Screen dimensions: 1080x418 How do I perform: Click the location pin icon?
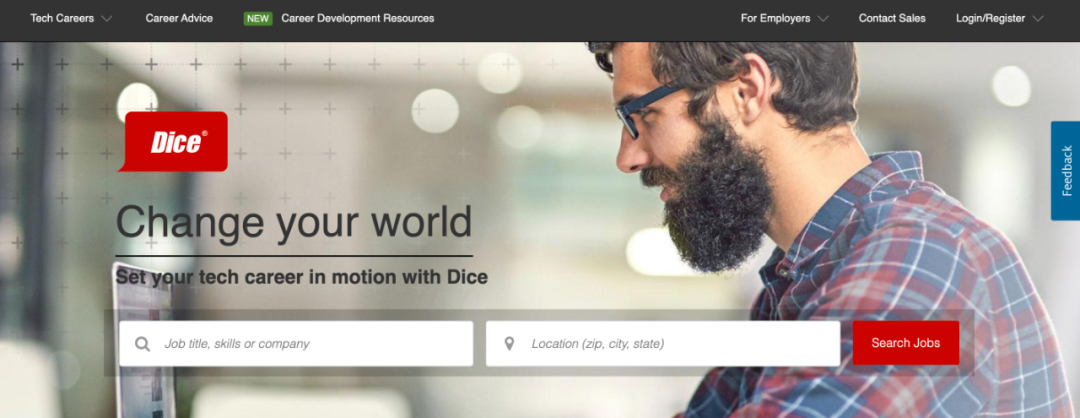[509, 344]
